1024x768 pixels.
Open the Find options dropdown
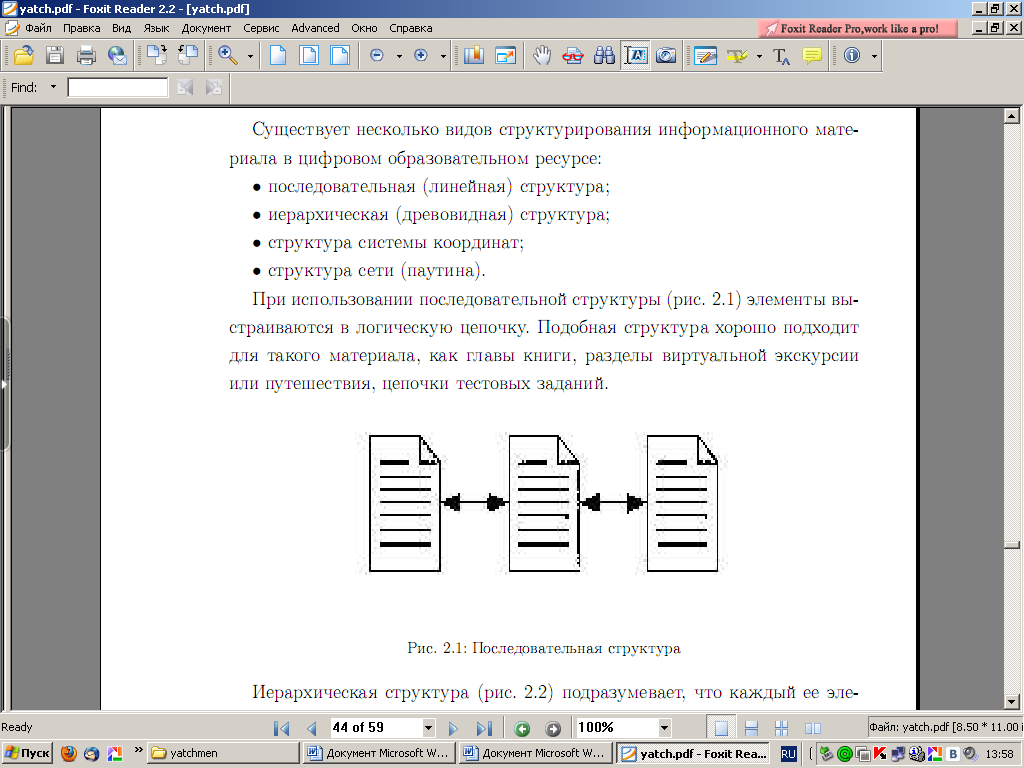[54, 87]
